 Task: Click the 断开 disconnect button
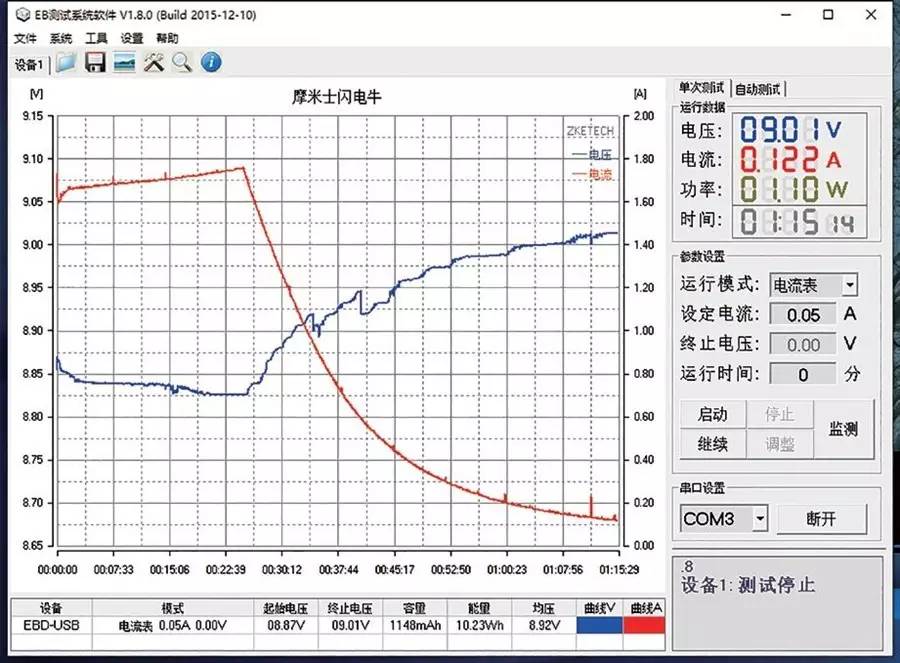coord(824,518)
